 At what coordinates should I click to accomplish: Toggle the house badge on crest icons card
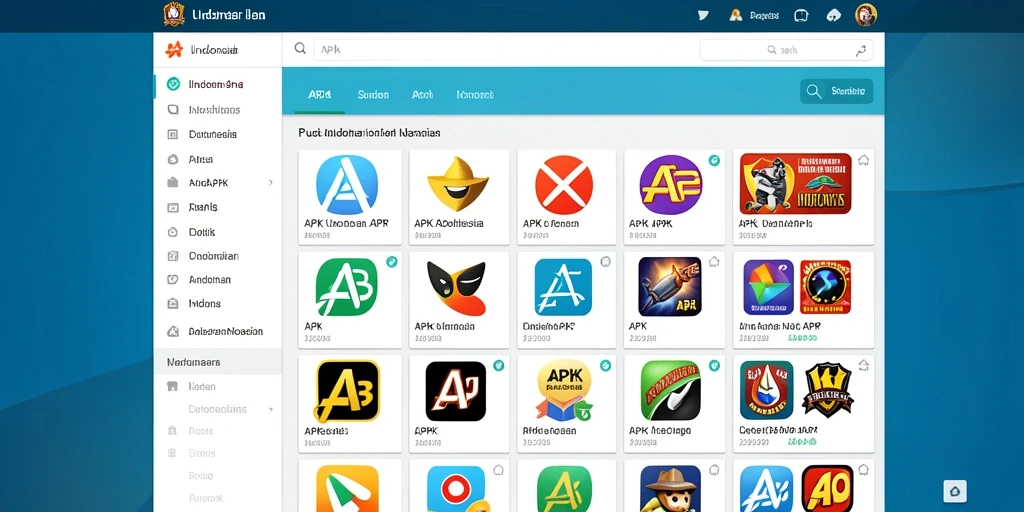[863, 365]
